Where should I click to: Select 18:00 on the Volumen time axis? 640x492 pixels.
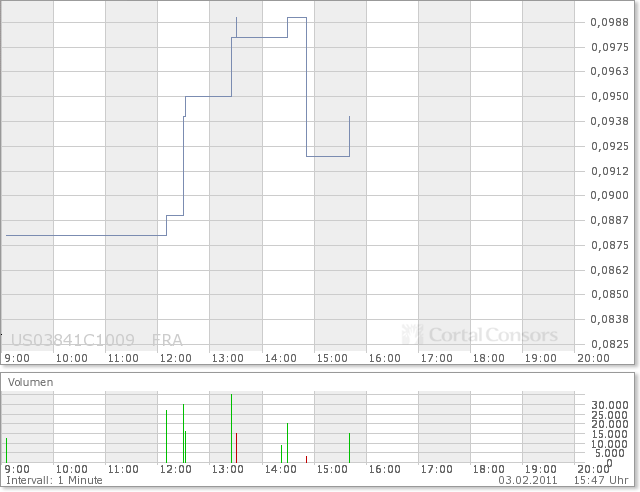(x=489, y=470)
